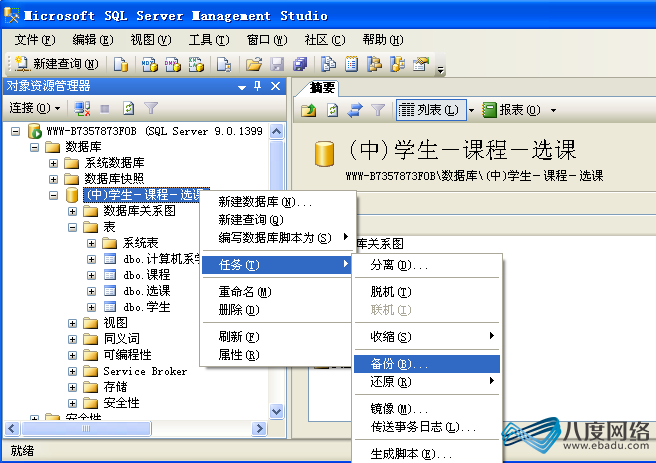Screen dimensions: 656x463
Task: Choose 新建查询(Q) from context menu
Action: [x=277, y=220]
